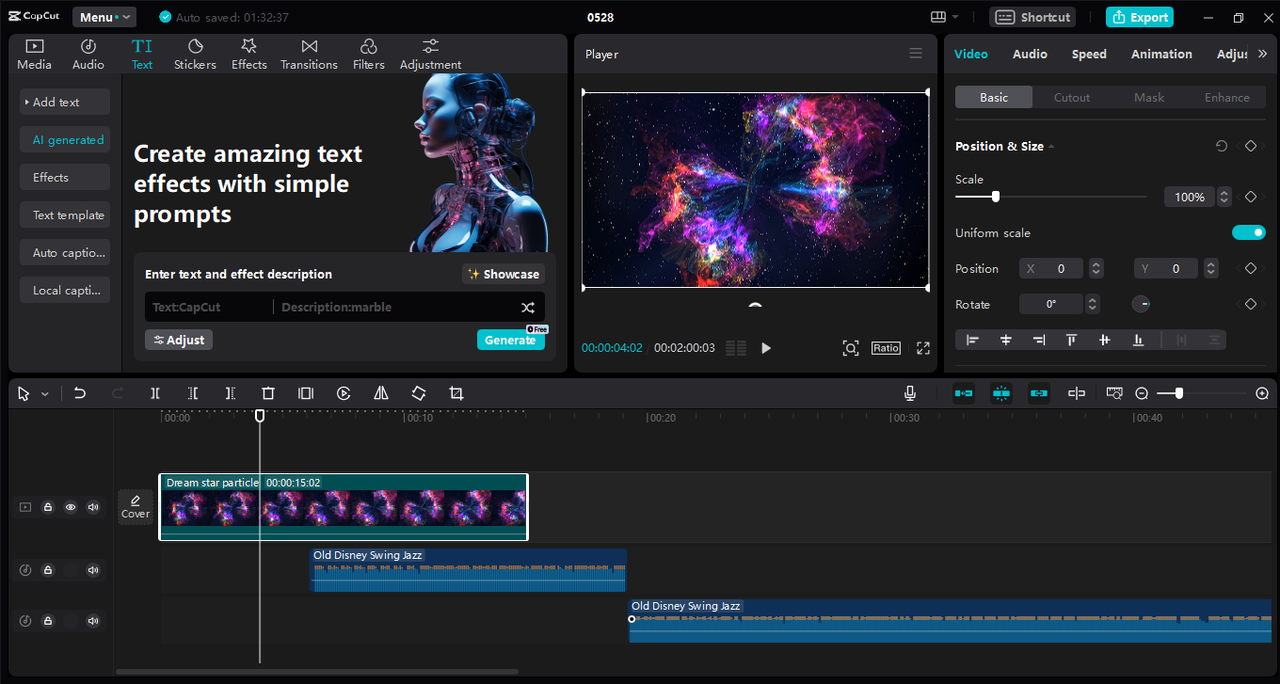Step the Rotate degree value
The height and width of the screenshot is (684, 1280).
pyautogui.click(x=1093, y=304)
